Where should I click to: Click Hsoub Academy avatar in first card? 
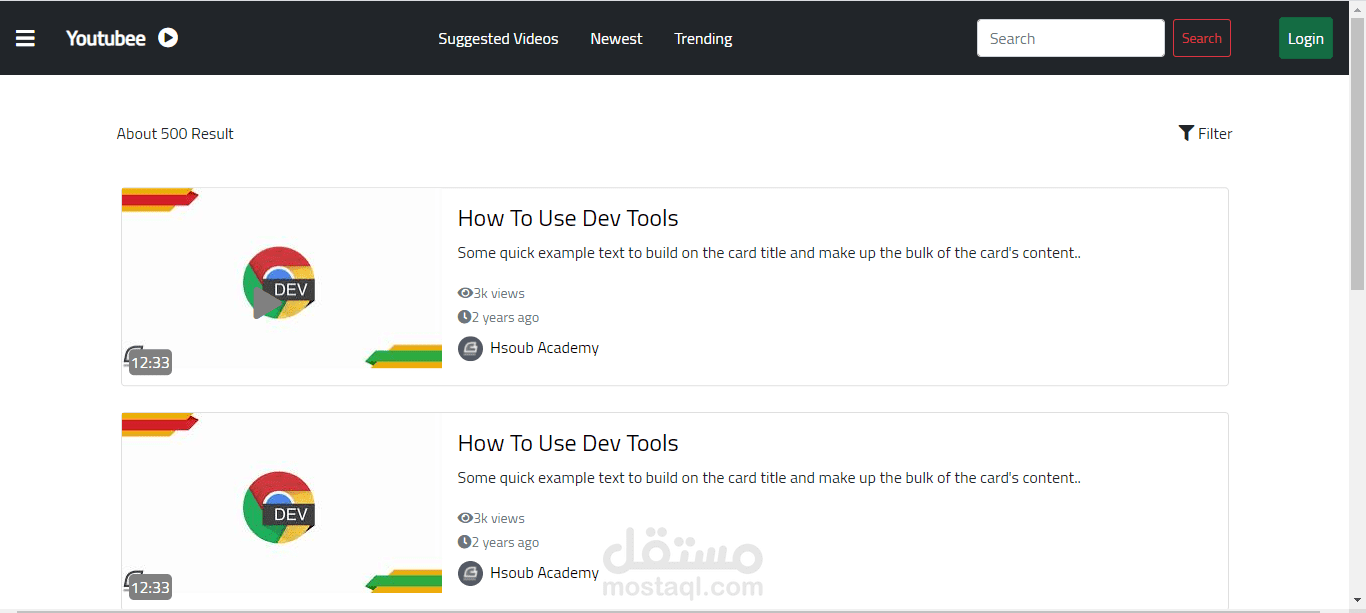[470, 348]
